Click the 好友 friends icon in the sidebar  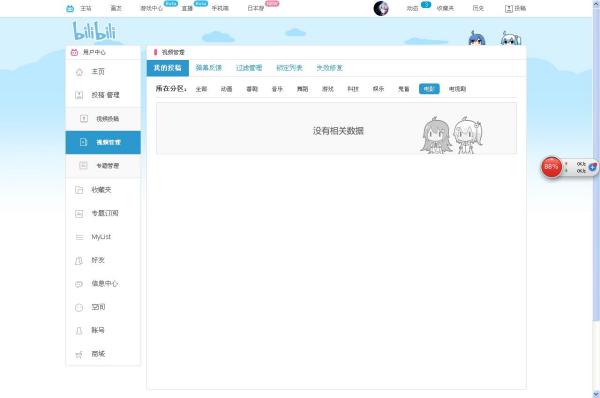pos(79,261)
